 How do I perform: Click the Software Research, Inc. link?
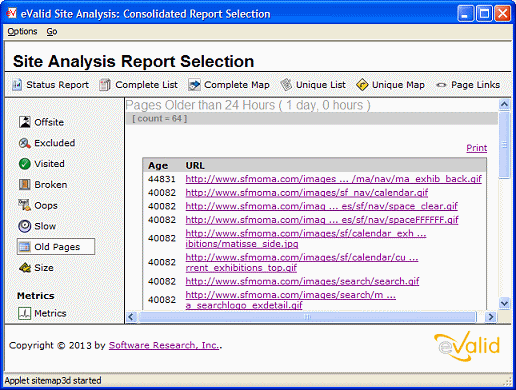(x=164, y=345)
